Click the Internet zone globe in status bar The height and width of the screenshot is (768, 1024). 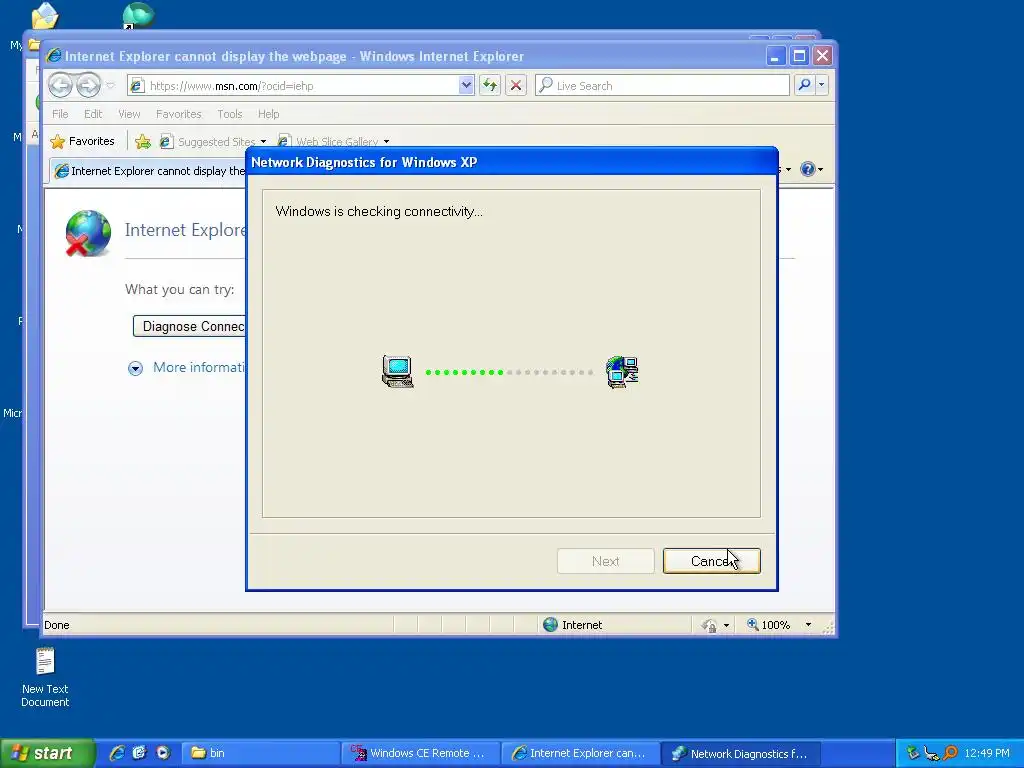point(551,624)
